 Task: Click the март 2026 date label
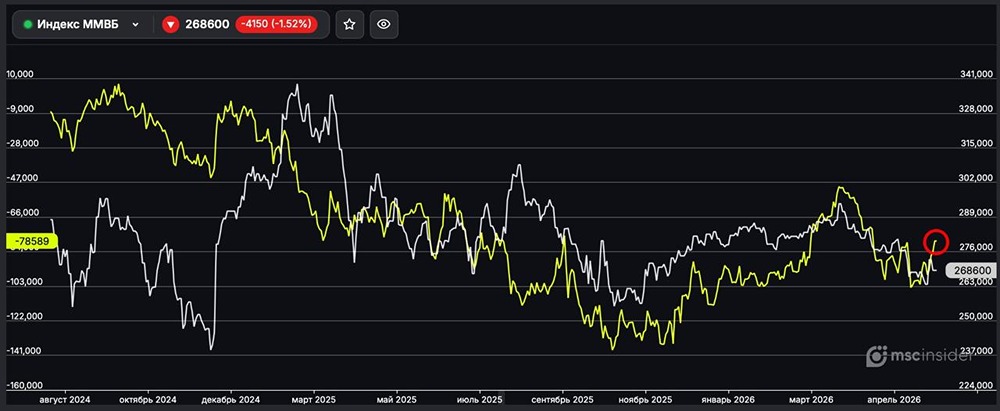[811, 399]
